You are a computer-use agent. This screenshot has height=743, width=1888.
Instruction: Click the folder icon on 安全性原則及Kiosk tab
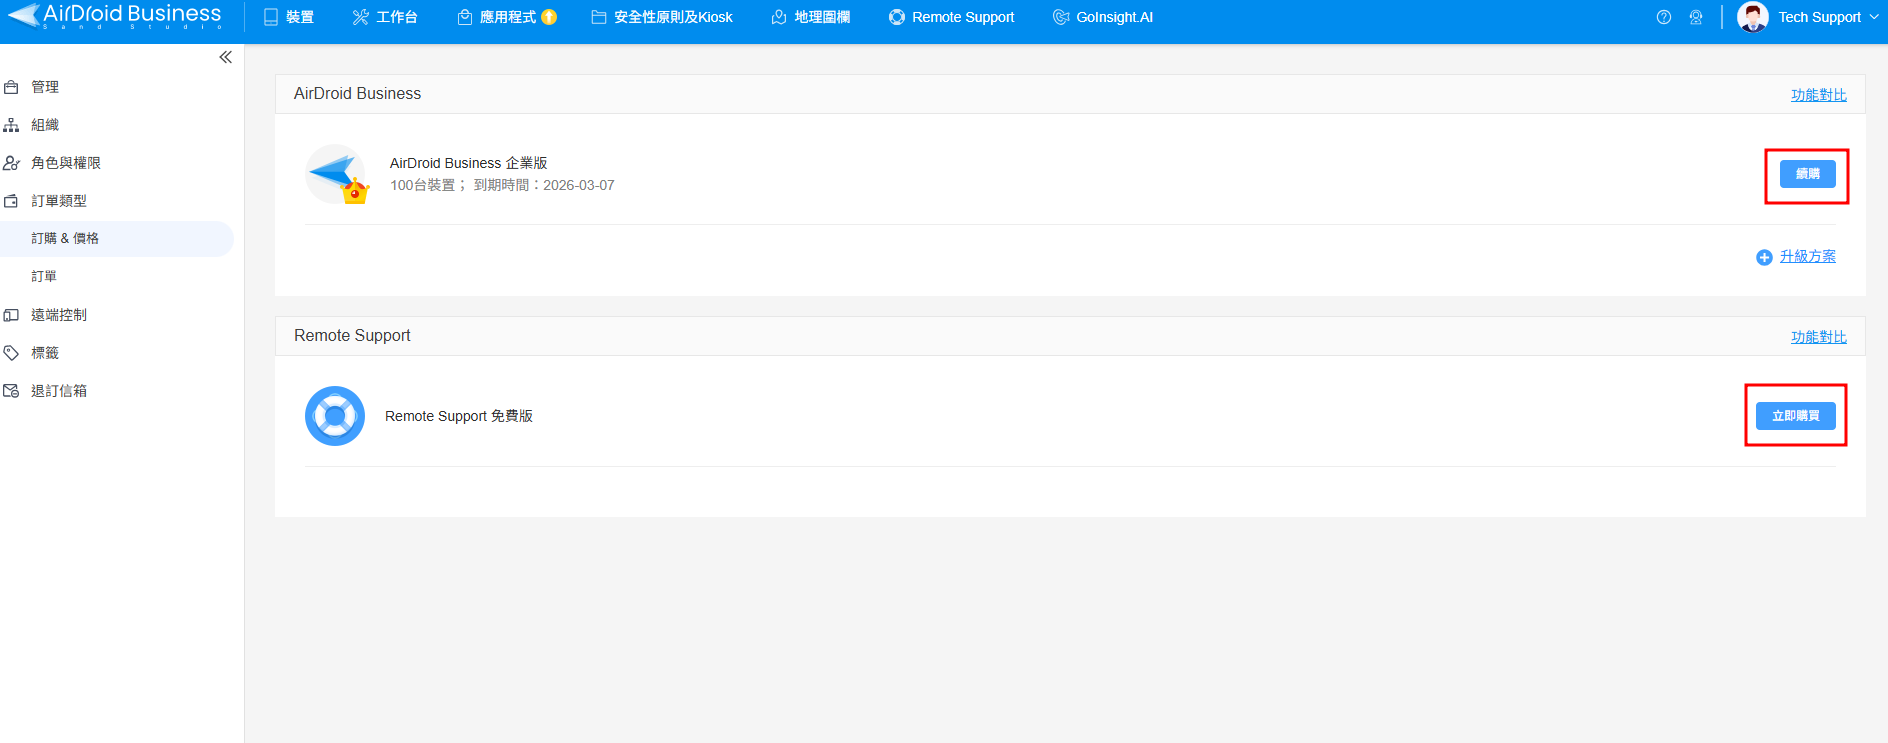tap(599, 17)
